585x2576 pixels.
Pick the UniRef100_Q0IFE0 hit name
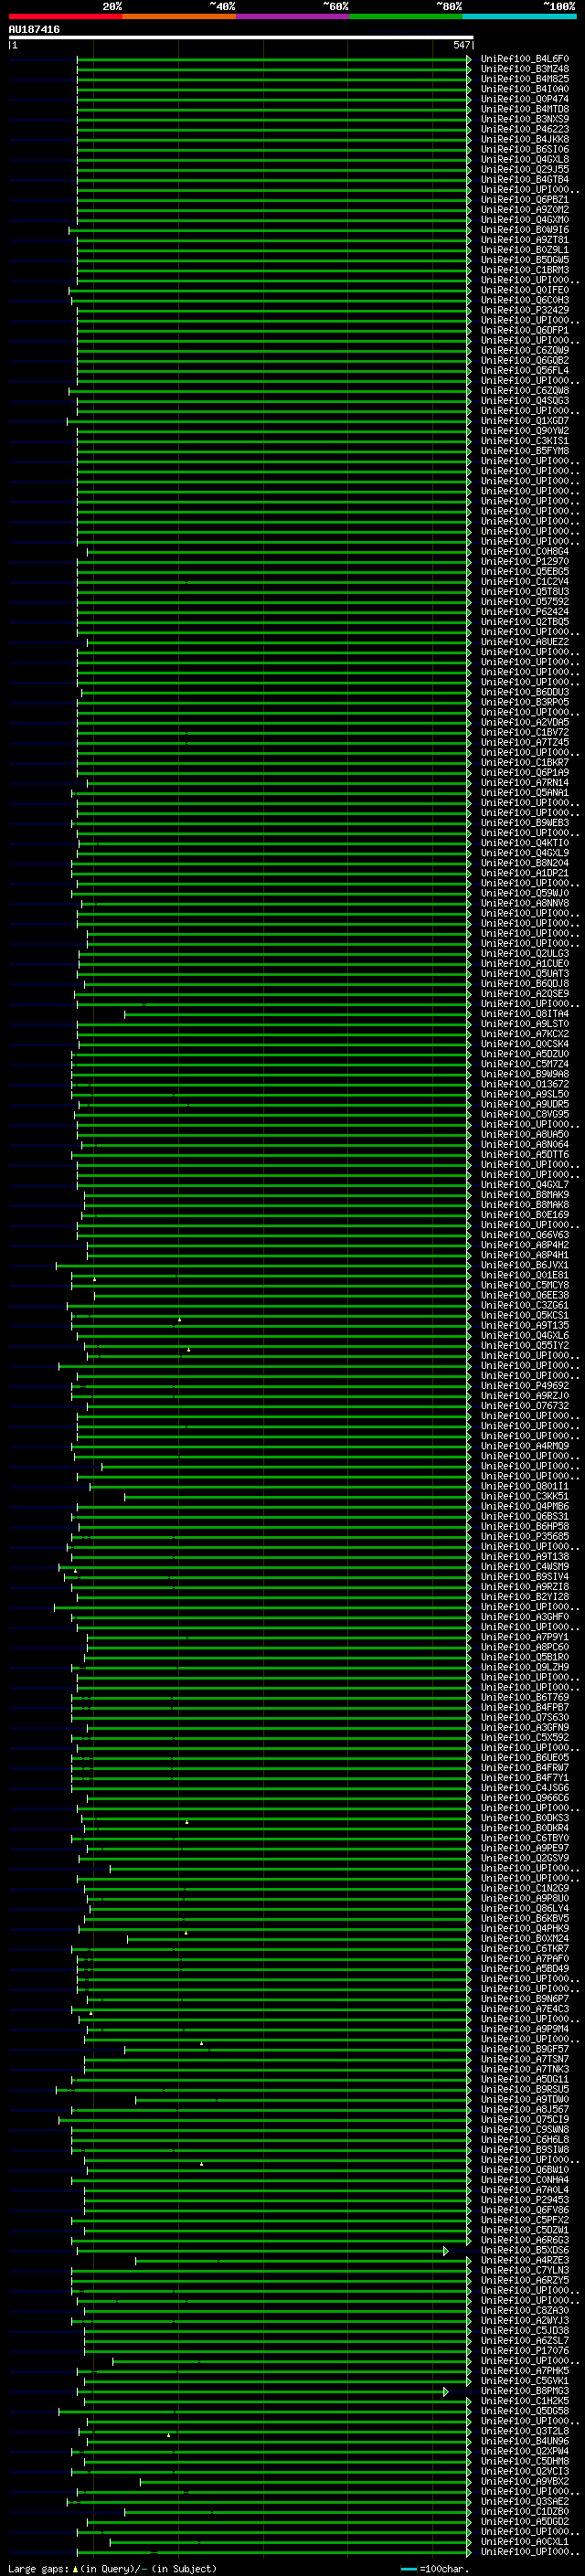pyautogui.click(x=524, y=290)
